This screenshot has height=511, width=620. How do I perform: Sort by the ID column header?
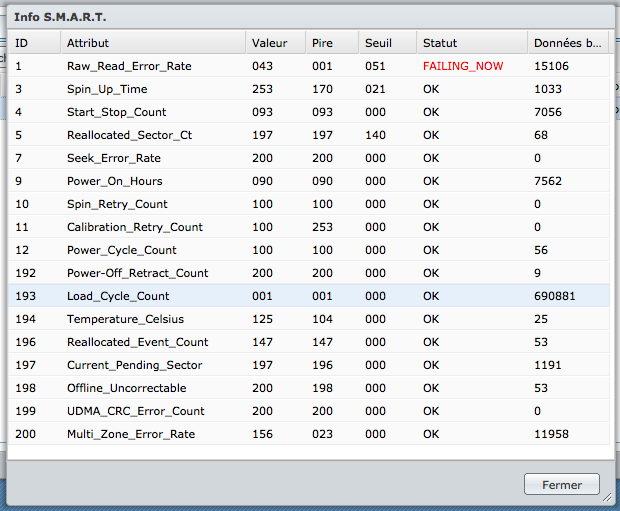34,43
